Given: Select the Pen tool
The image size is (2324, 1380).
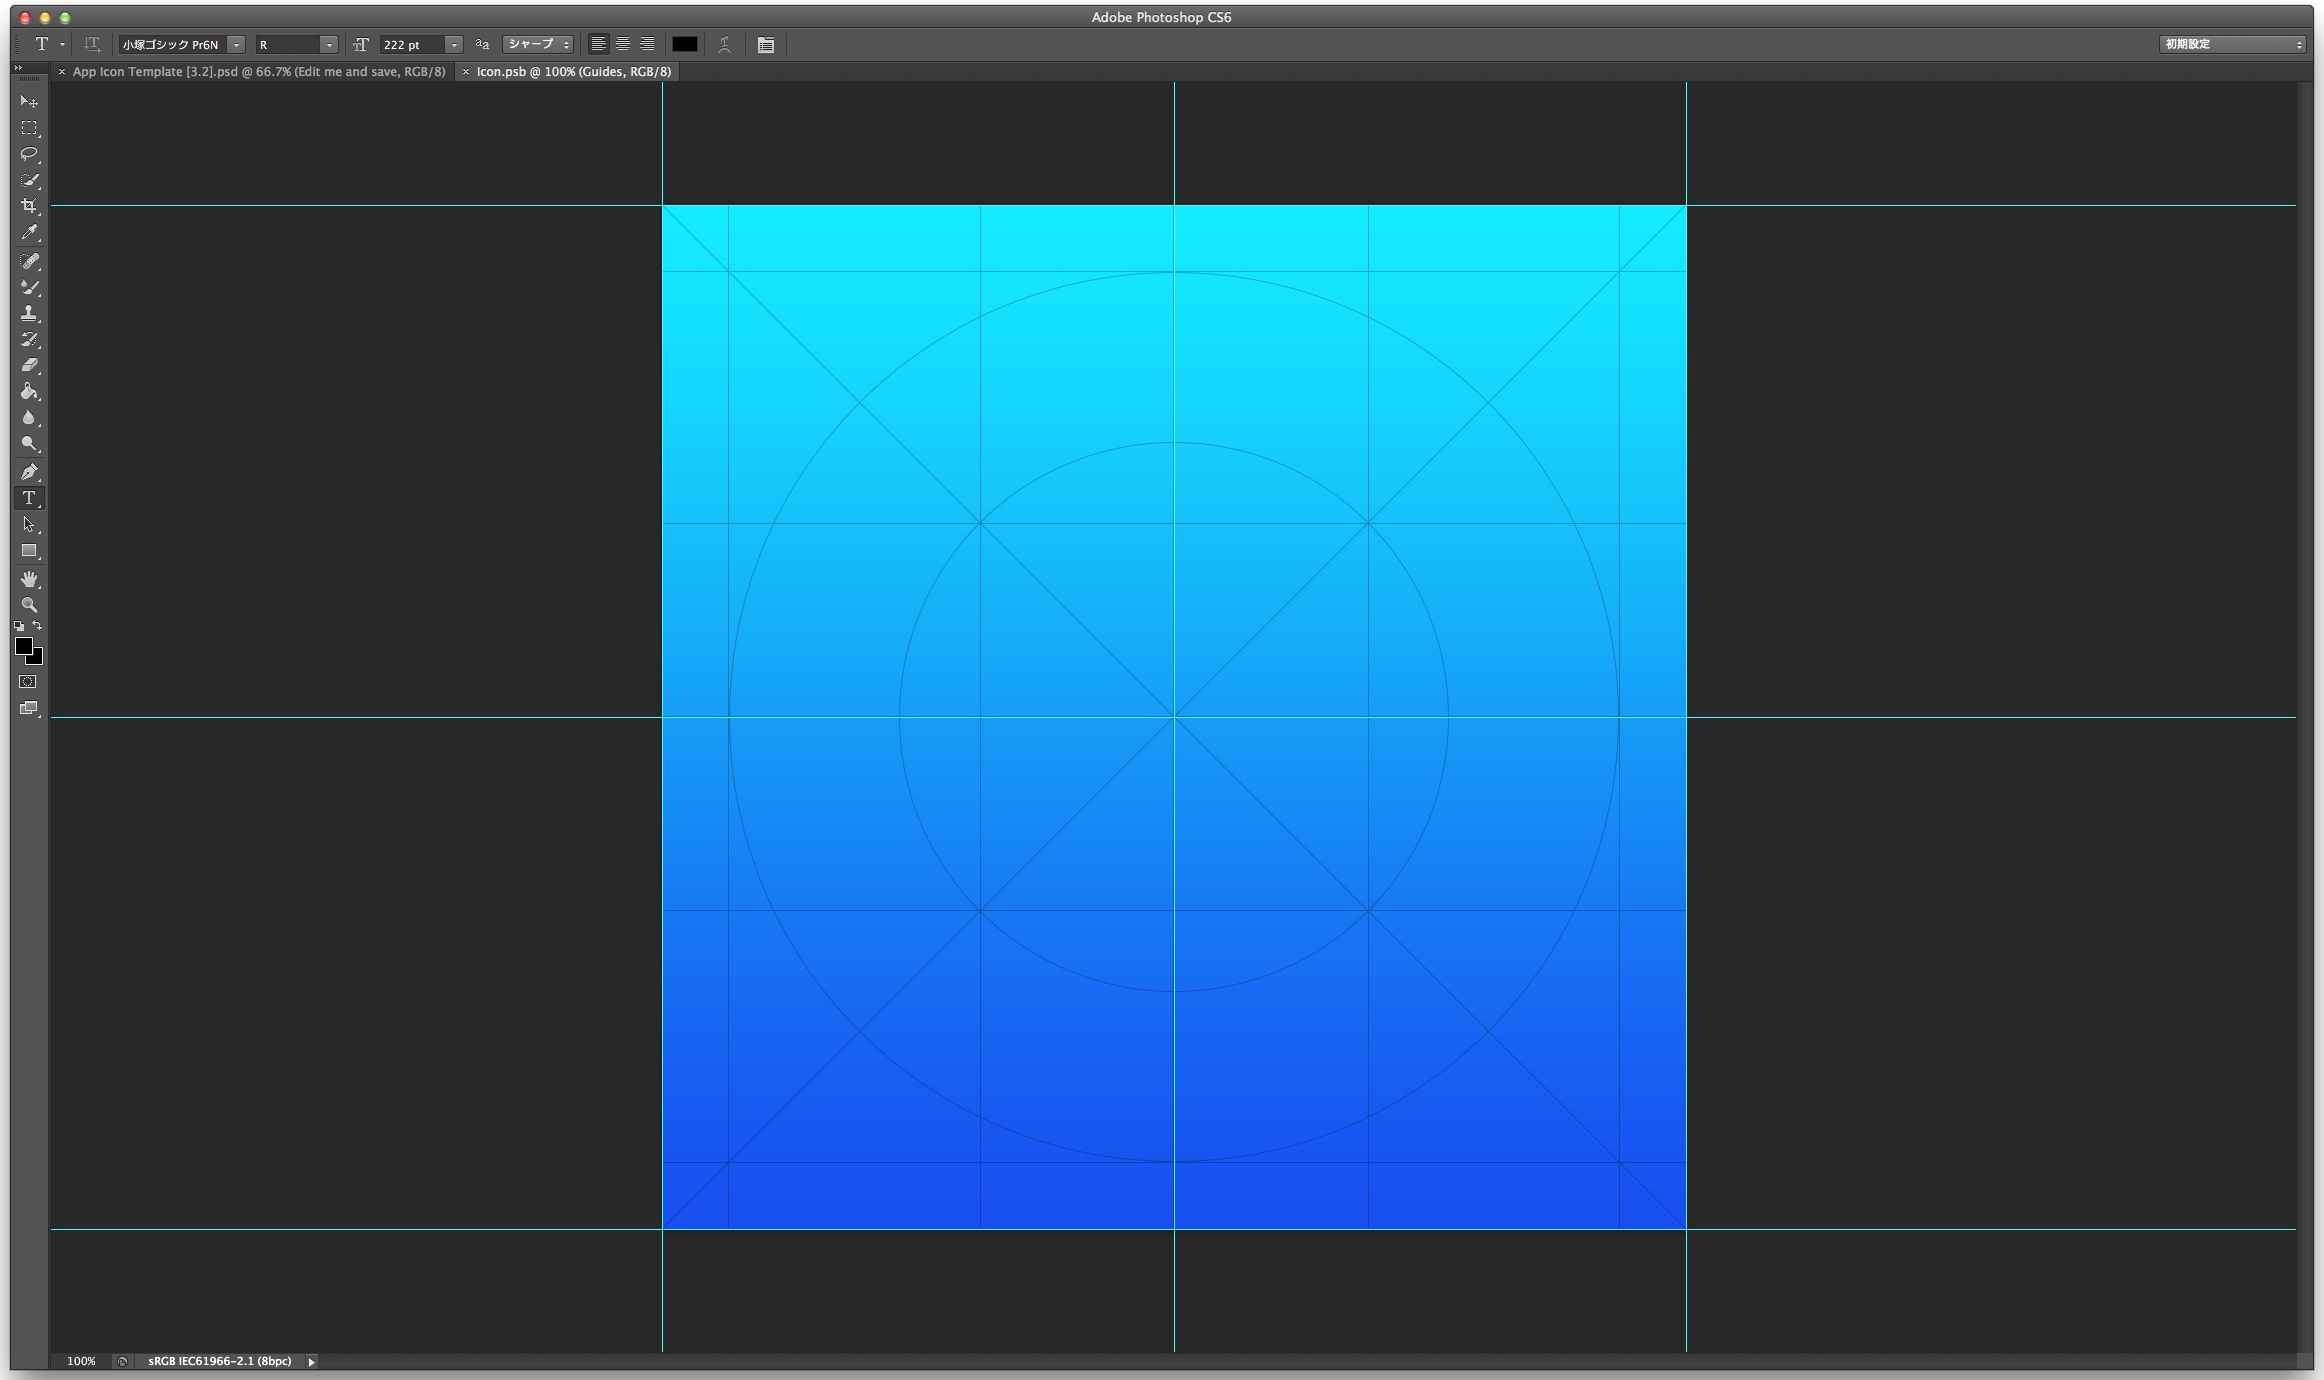Looking at the screenshot, I should [29, 472].
